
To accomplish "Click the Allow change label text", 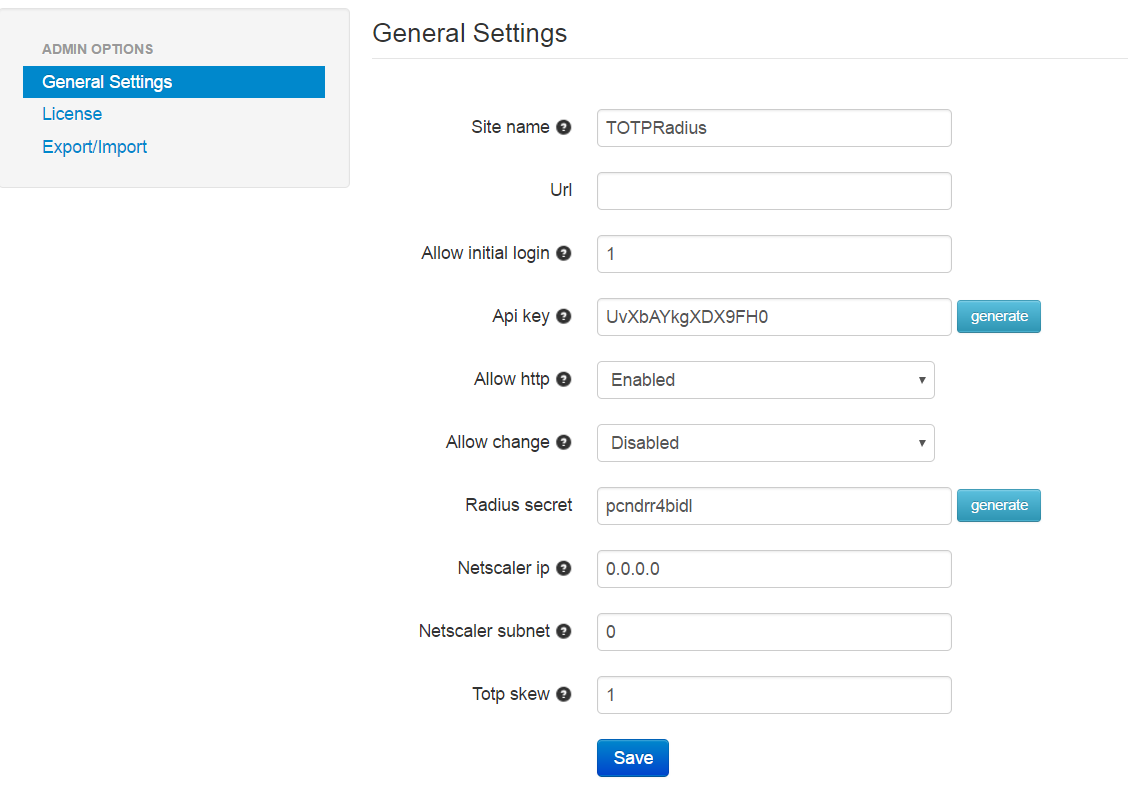I will click(x=498, y=442).
